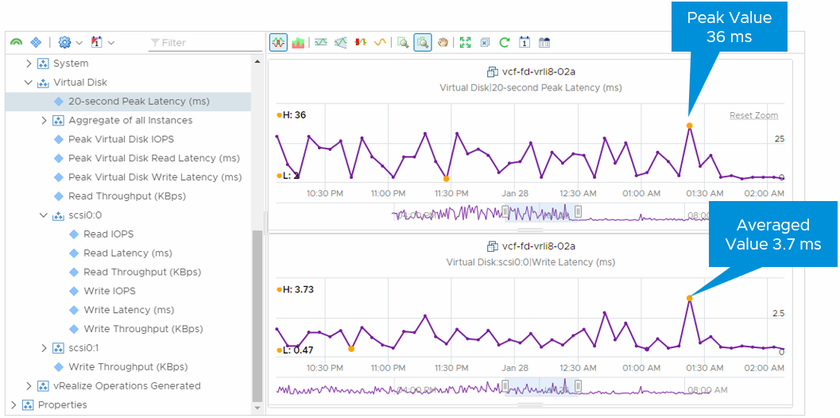This screenshot has height=418, width=840.
Task: Open the gear settings dropdown
Action: (x=70, y=43)
